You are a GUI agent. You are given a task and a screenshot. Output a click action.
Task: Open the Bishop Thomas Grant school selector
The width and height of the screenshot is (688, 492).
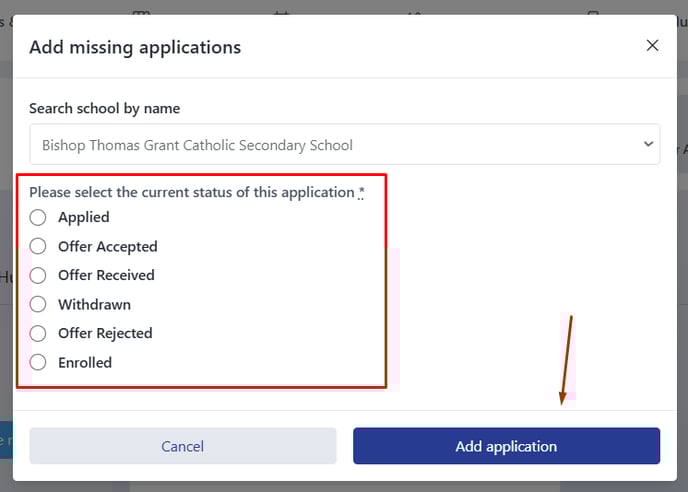344,144
